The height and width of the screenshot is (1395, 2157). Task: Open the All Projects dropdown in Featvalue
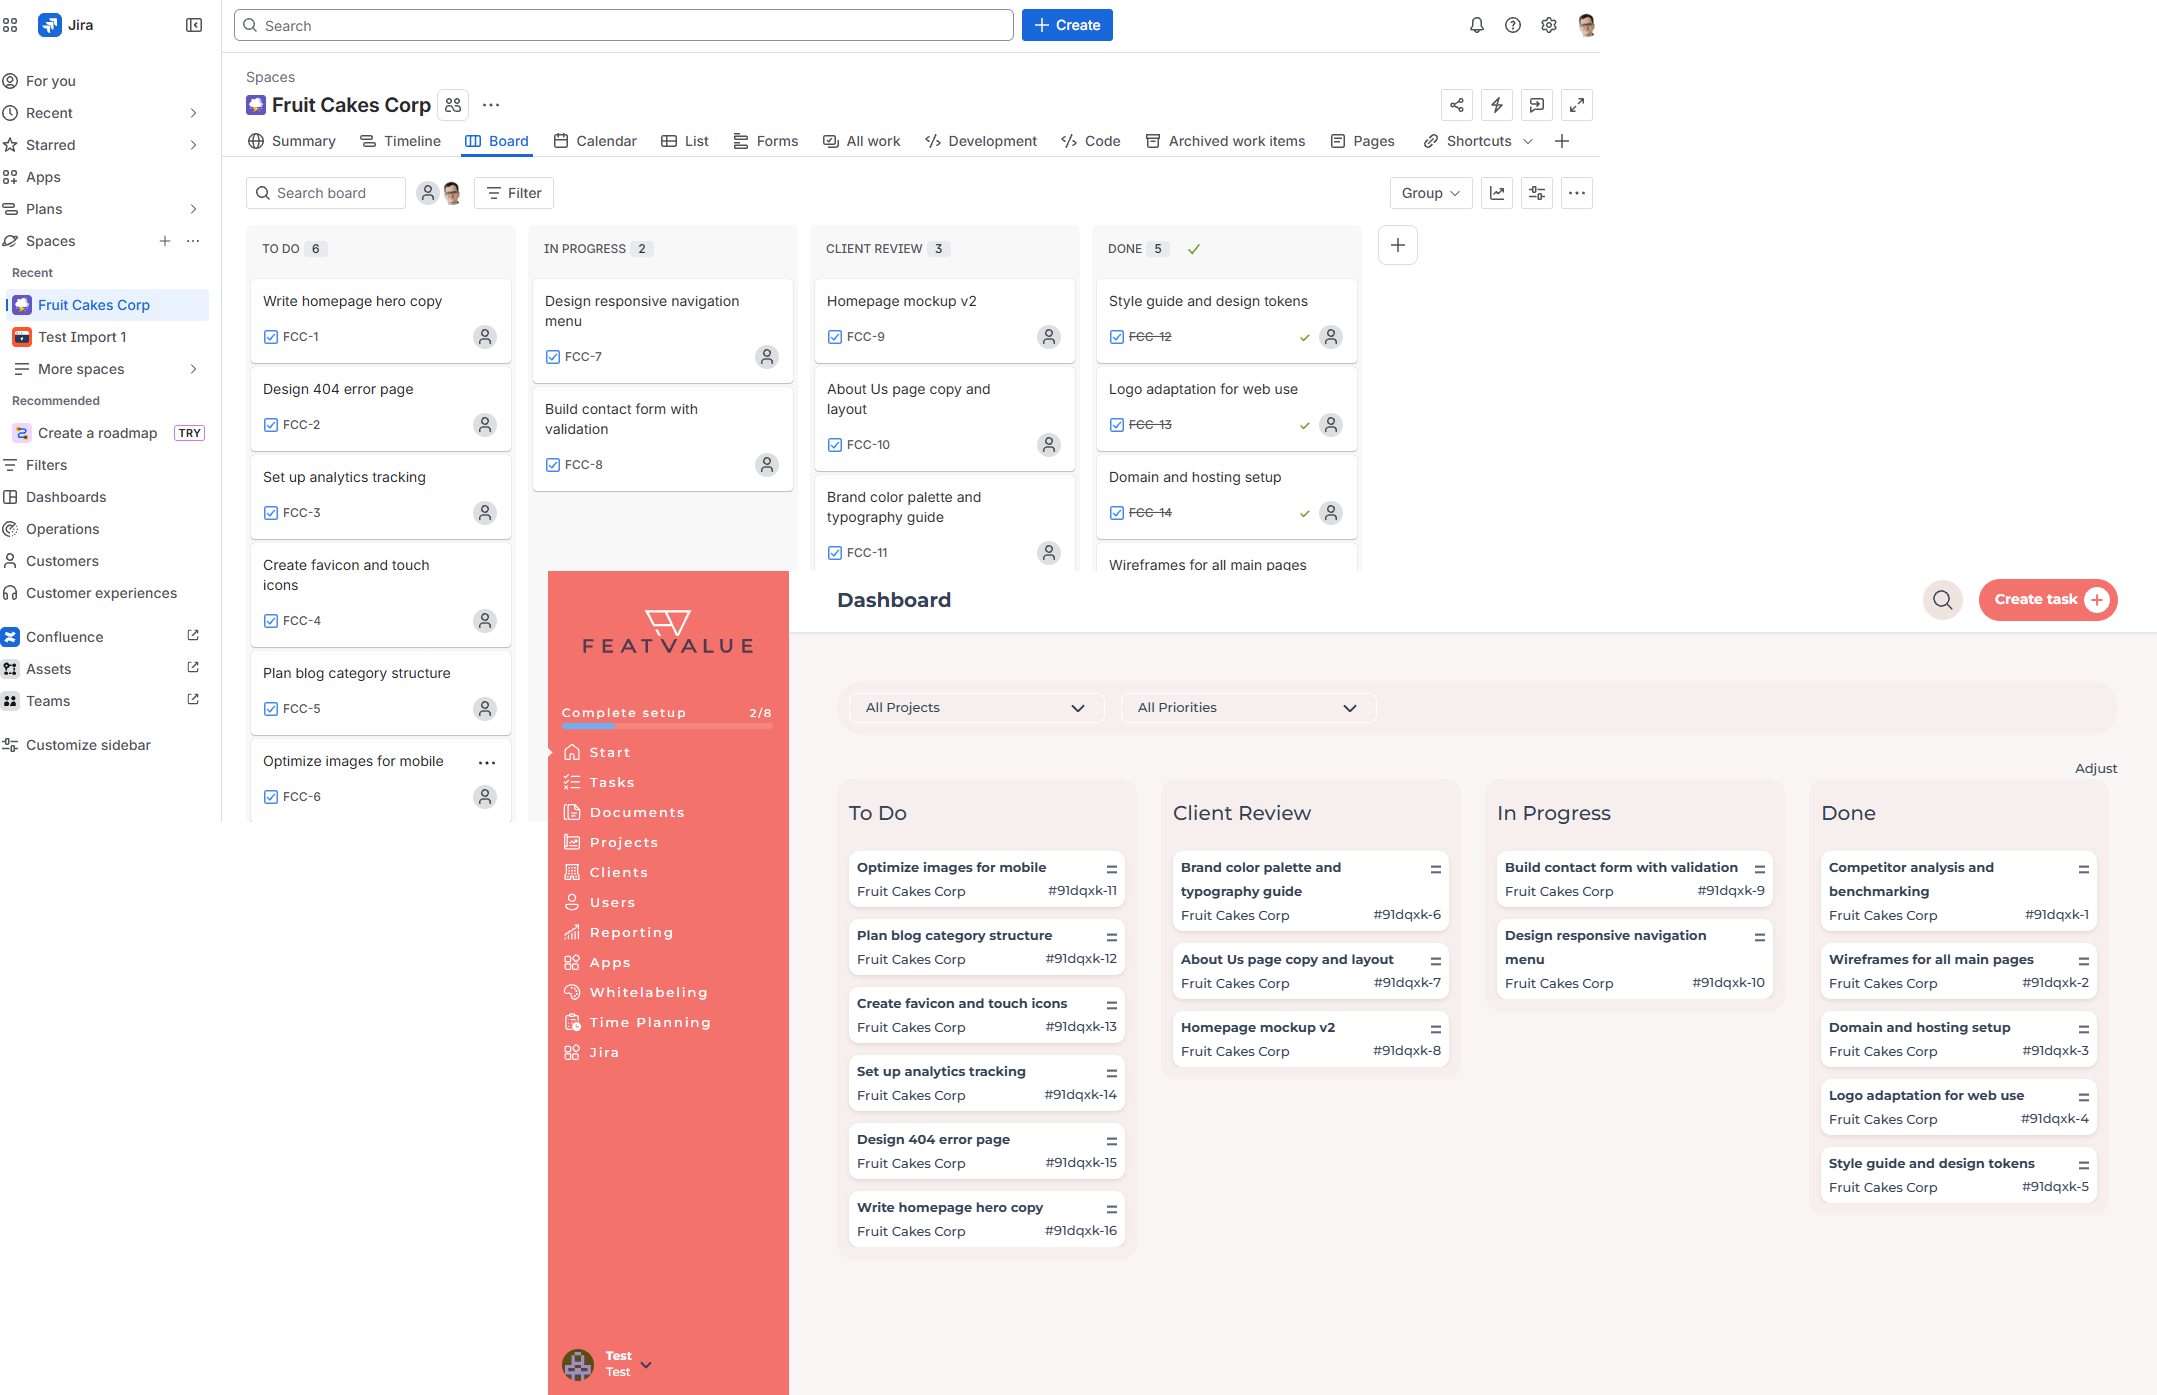(x=977, y=707)
